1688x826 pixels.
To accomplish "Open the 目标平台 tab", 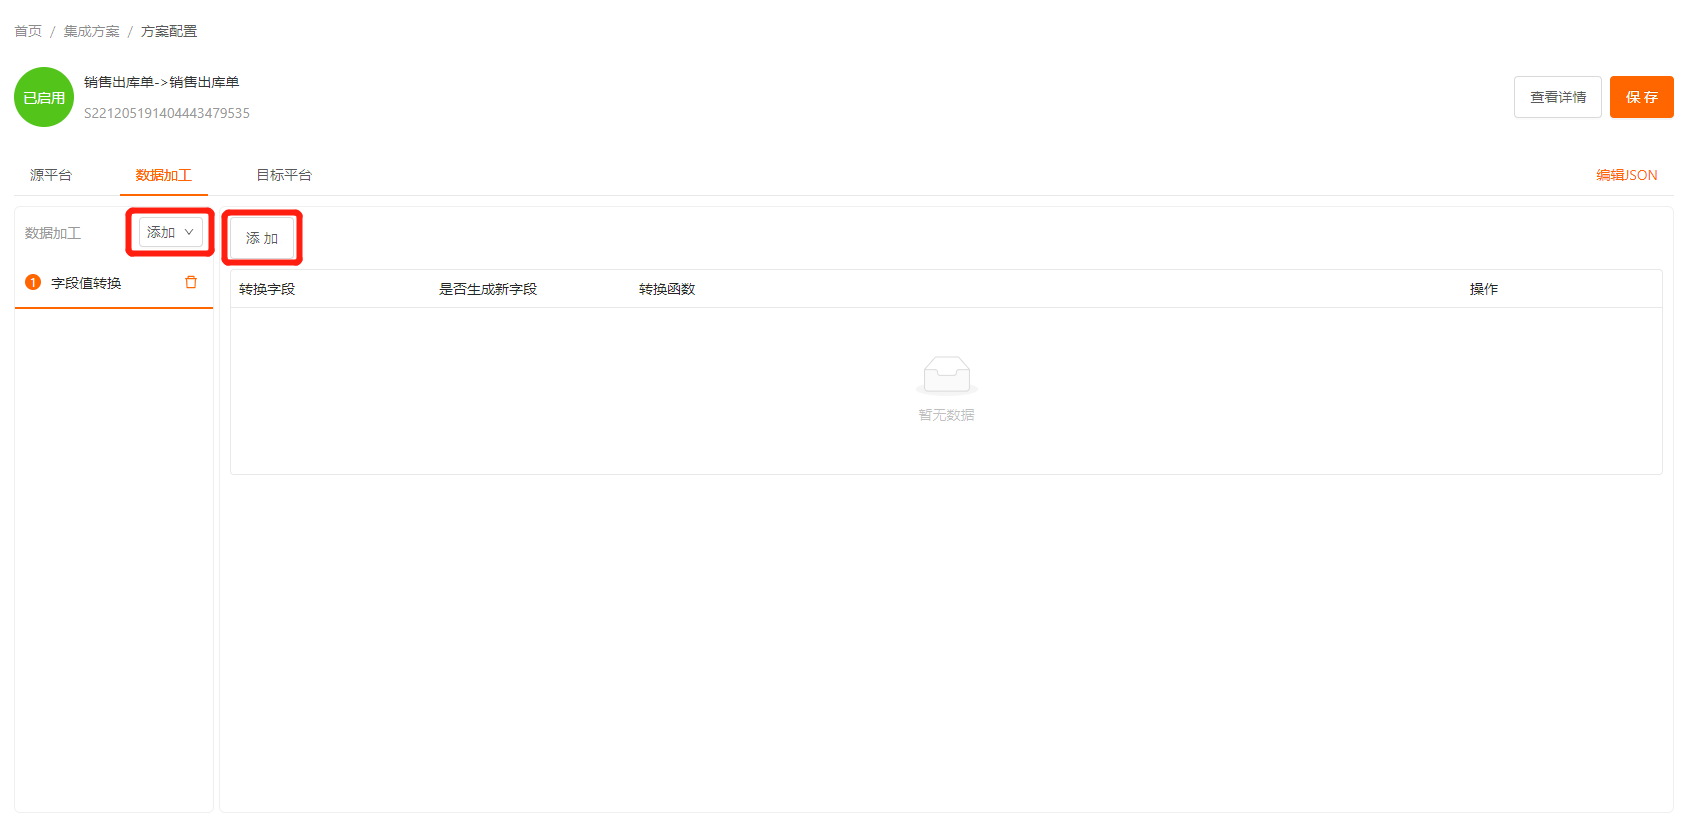I will pos(284,175).
